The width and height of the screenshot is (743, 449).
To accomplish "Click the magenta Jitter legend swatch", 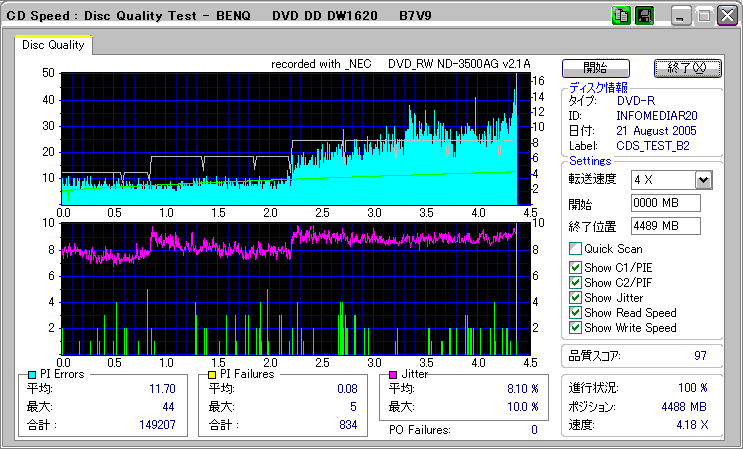I will pos(394,374).
